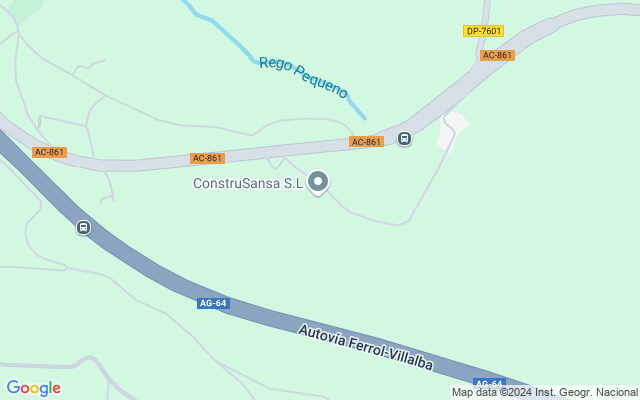Click the AC-861 shield just below DP-7601

(497, 55)
